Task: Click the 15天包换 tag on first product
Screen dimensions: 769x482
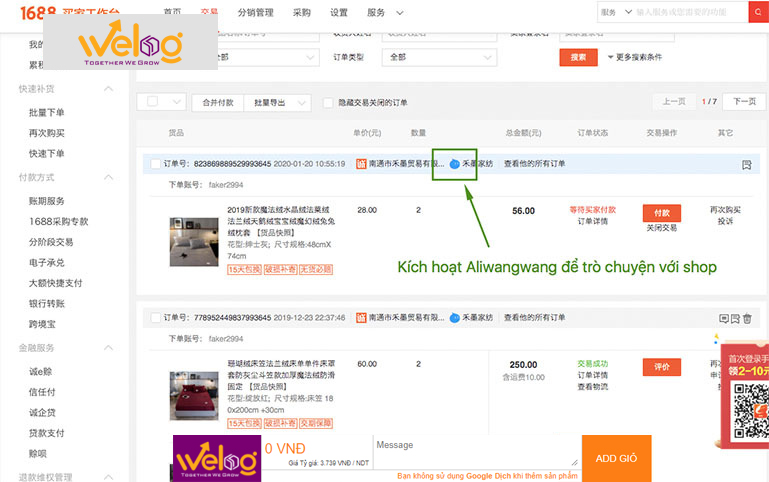Action: (244, 270)
